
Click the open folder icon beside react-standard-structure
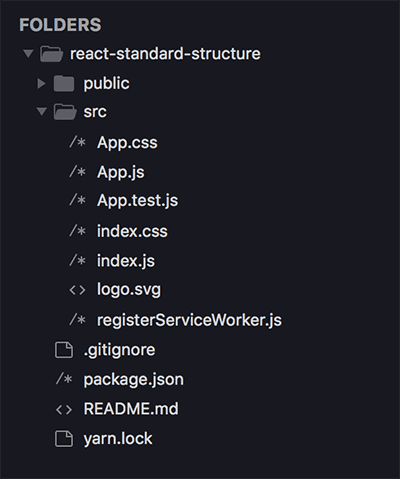point(51,54)
